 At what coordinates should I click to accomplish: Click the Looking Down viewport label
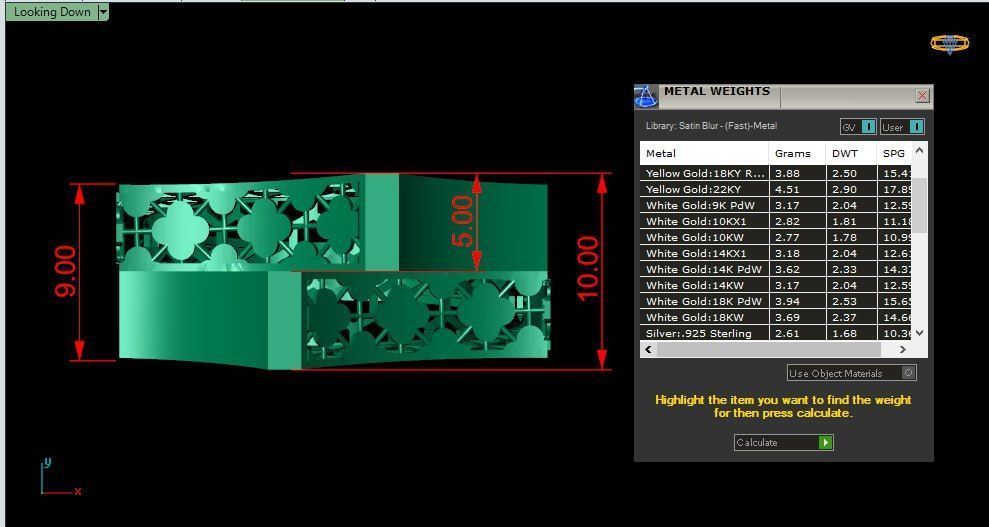pyautogui.click(x=52, y=12)
